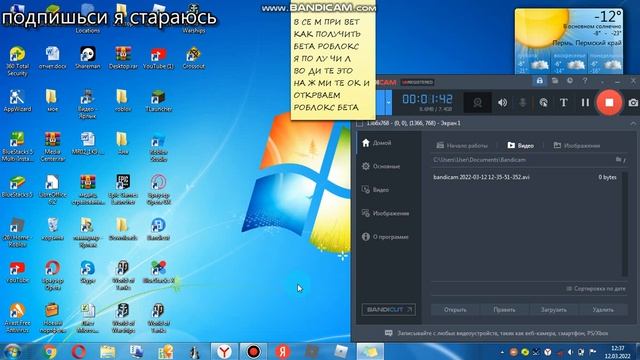The image size is (640, 360).
Task: Click the Править button
Action: click(x=504, y=310)
